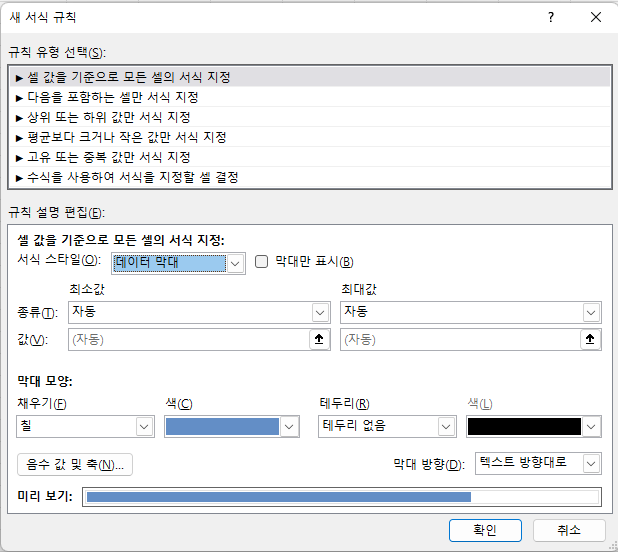This screenshot has height=552, width=618.
Task: Select rule type 수식을 사용하여 서식을 지정할 셀 결정
Action: tap(310, 177)
